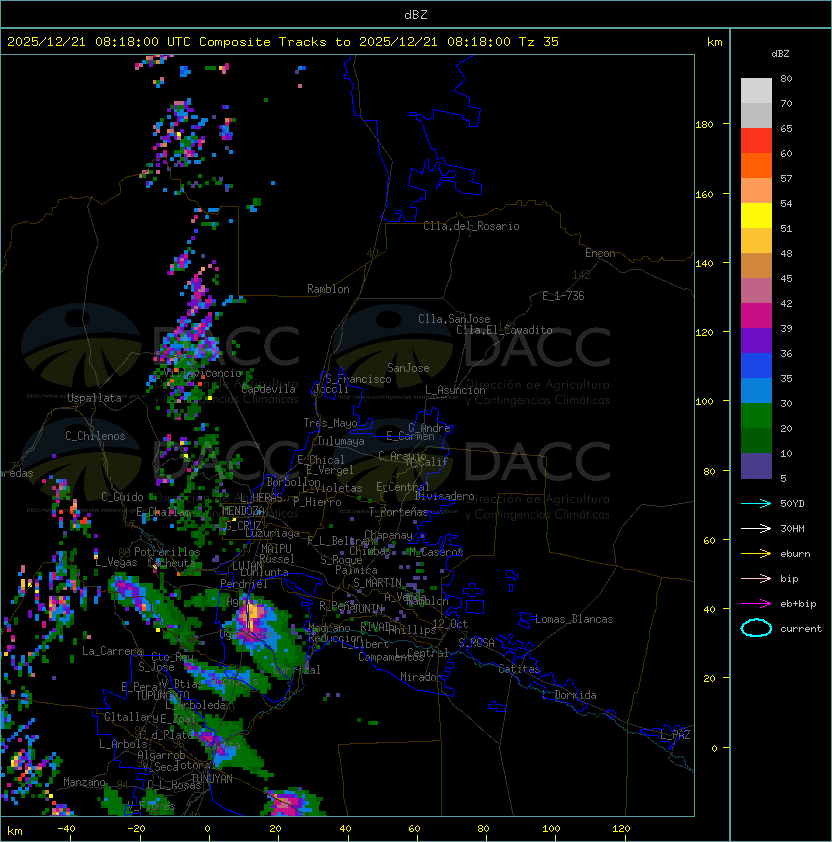
Task: Click the Uspallata town label
Action: pos(94,398)
